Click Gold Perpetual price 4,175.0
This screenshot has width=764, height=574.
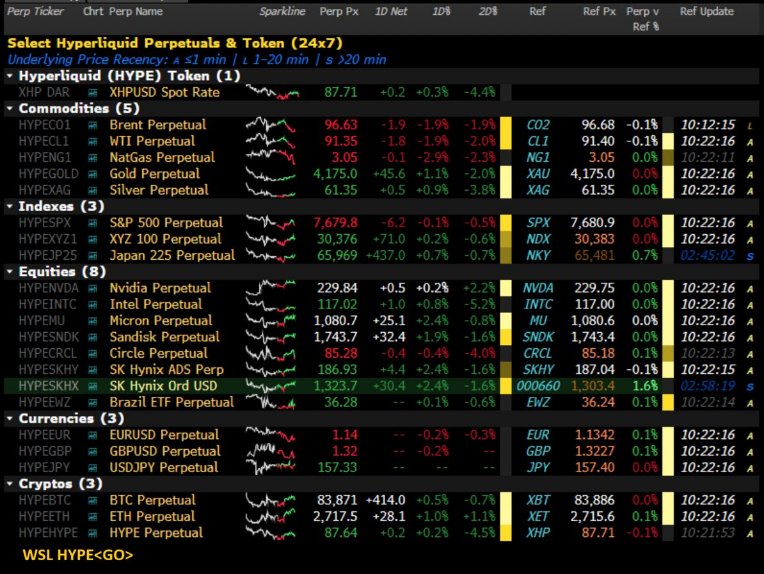click(335, 174)
